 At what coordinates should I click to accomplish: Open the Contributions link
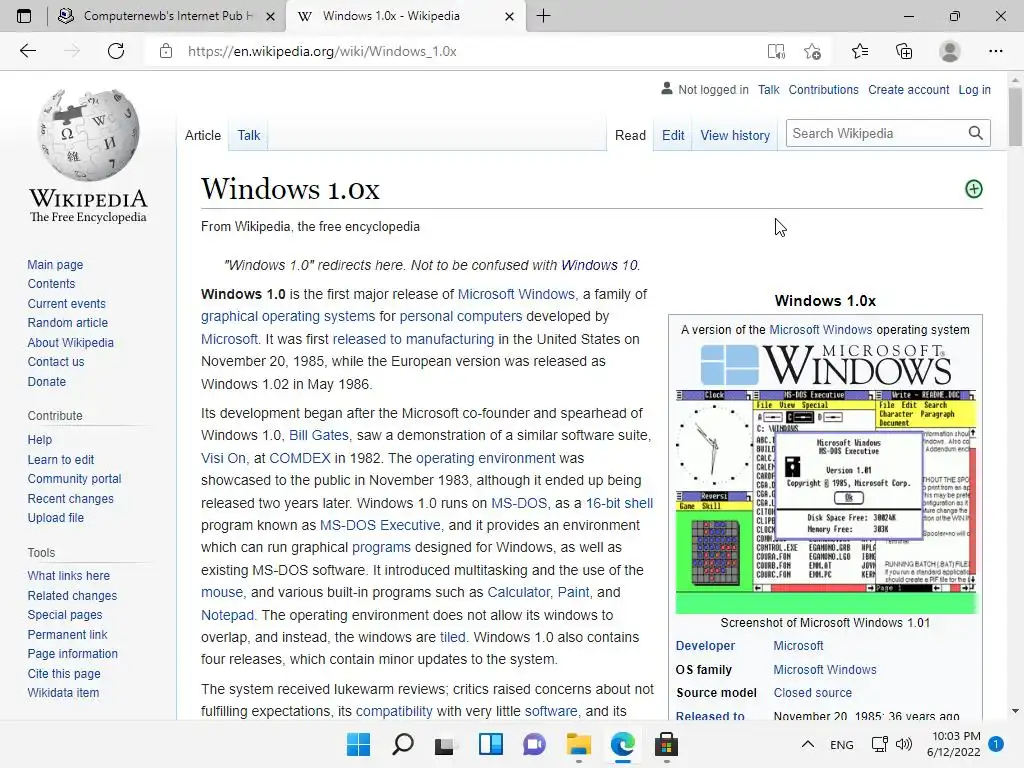click(x=823, y=89)
